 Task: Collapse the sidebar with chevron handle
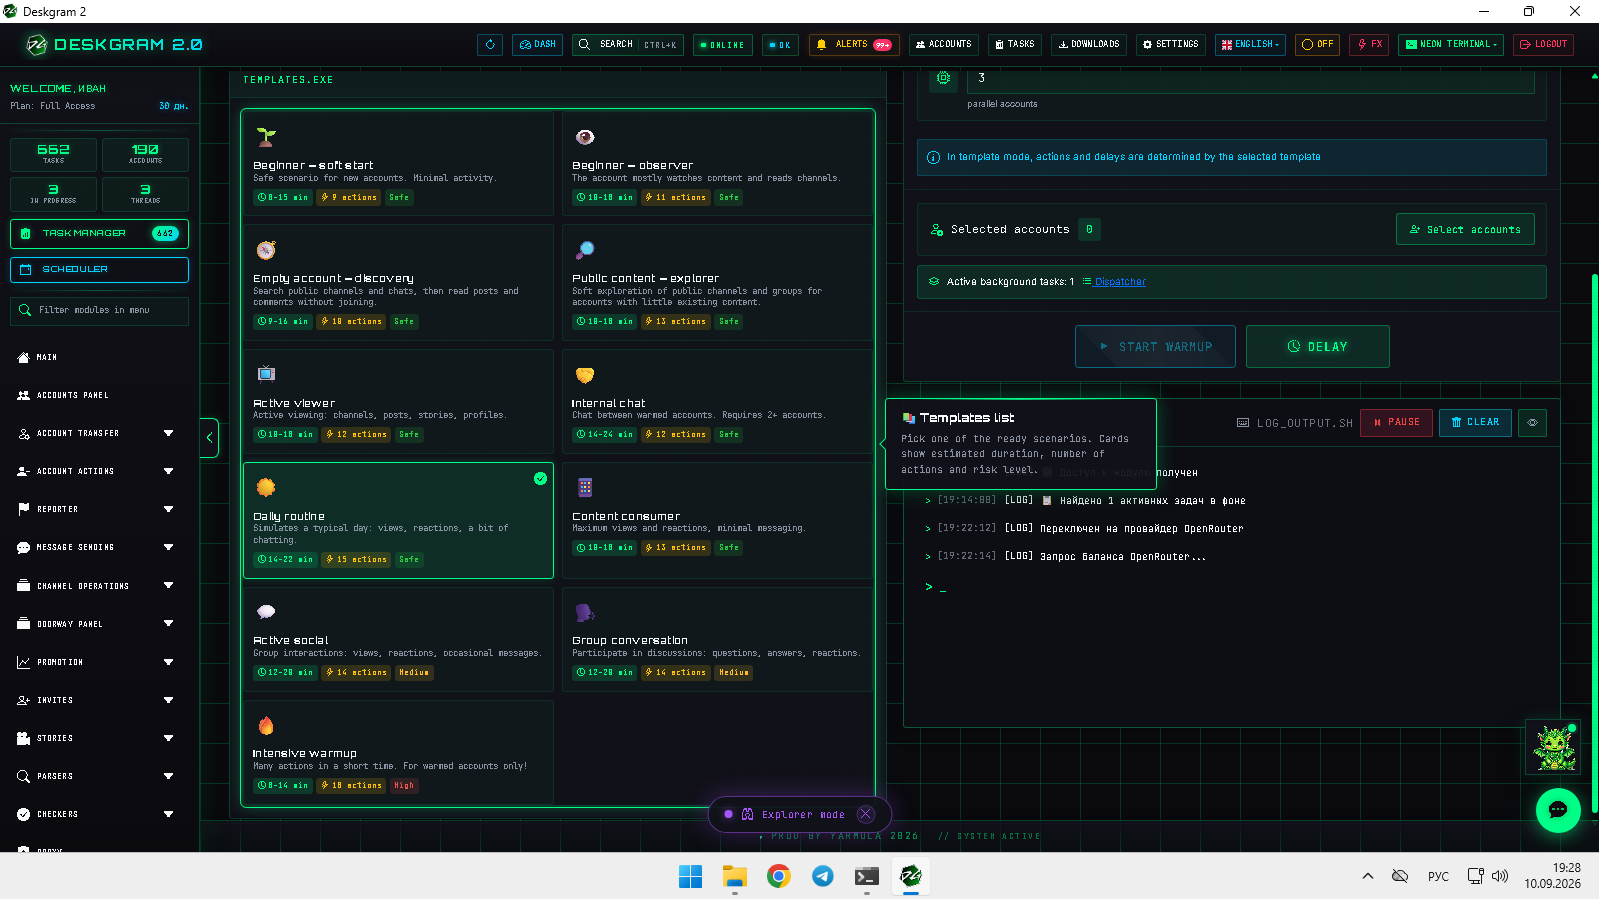[209, 437]
